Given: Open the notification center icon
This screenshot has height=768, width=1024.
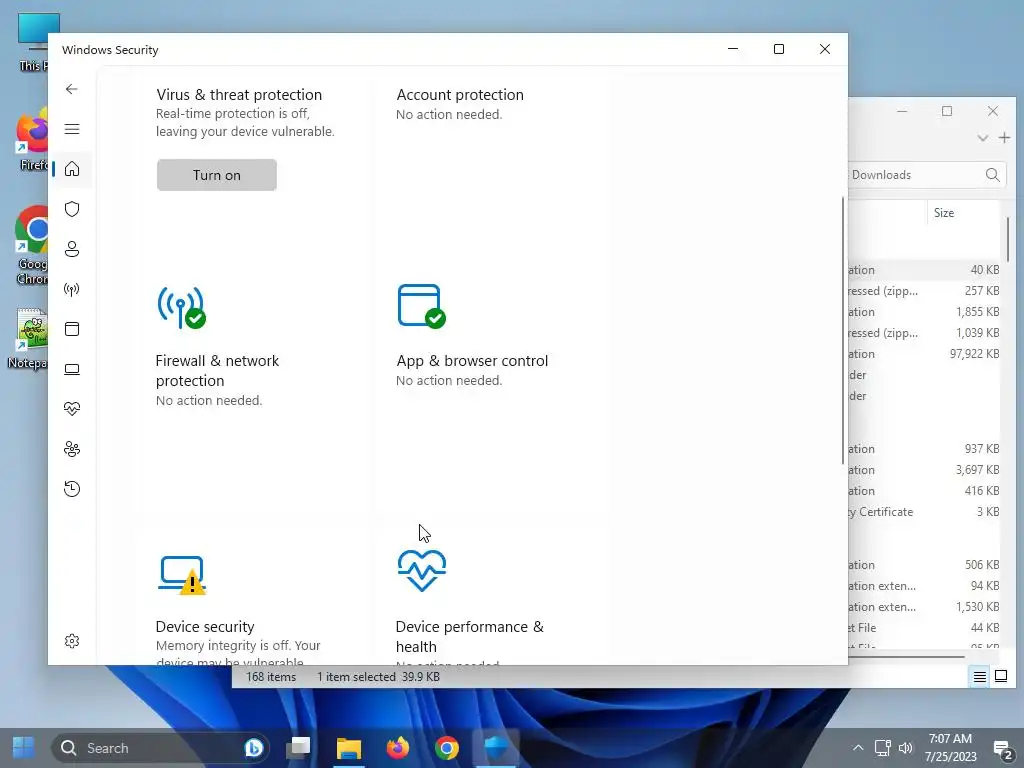Looking at the screenshot, I should [1002, 748].
